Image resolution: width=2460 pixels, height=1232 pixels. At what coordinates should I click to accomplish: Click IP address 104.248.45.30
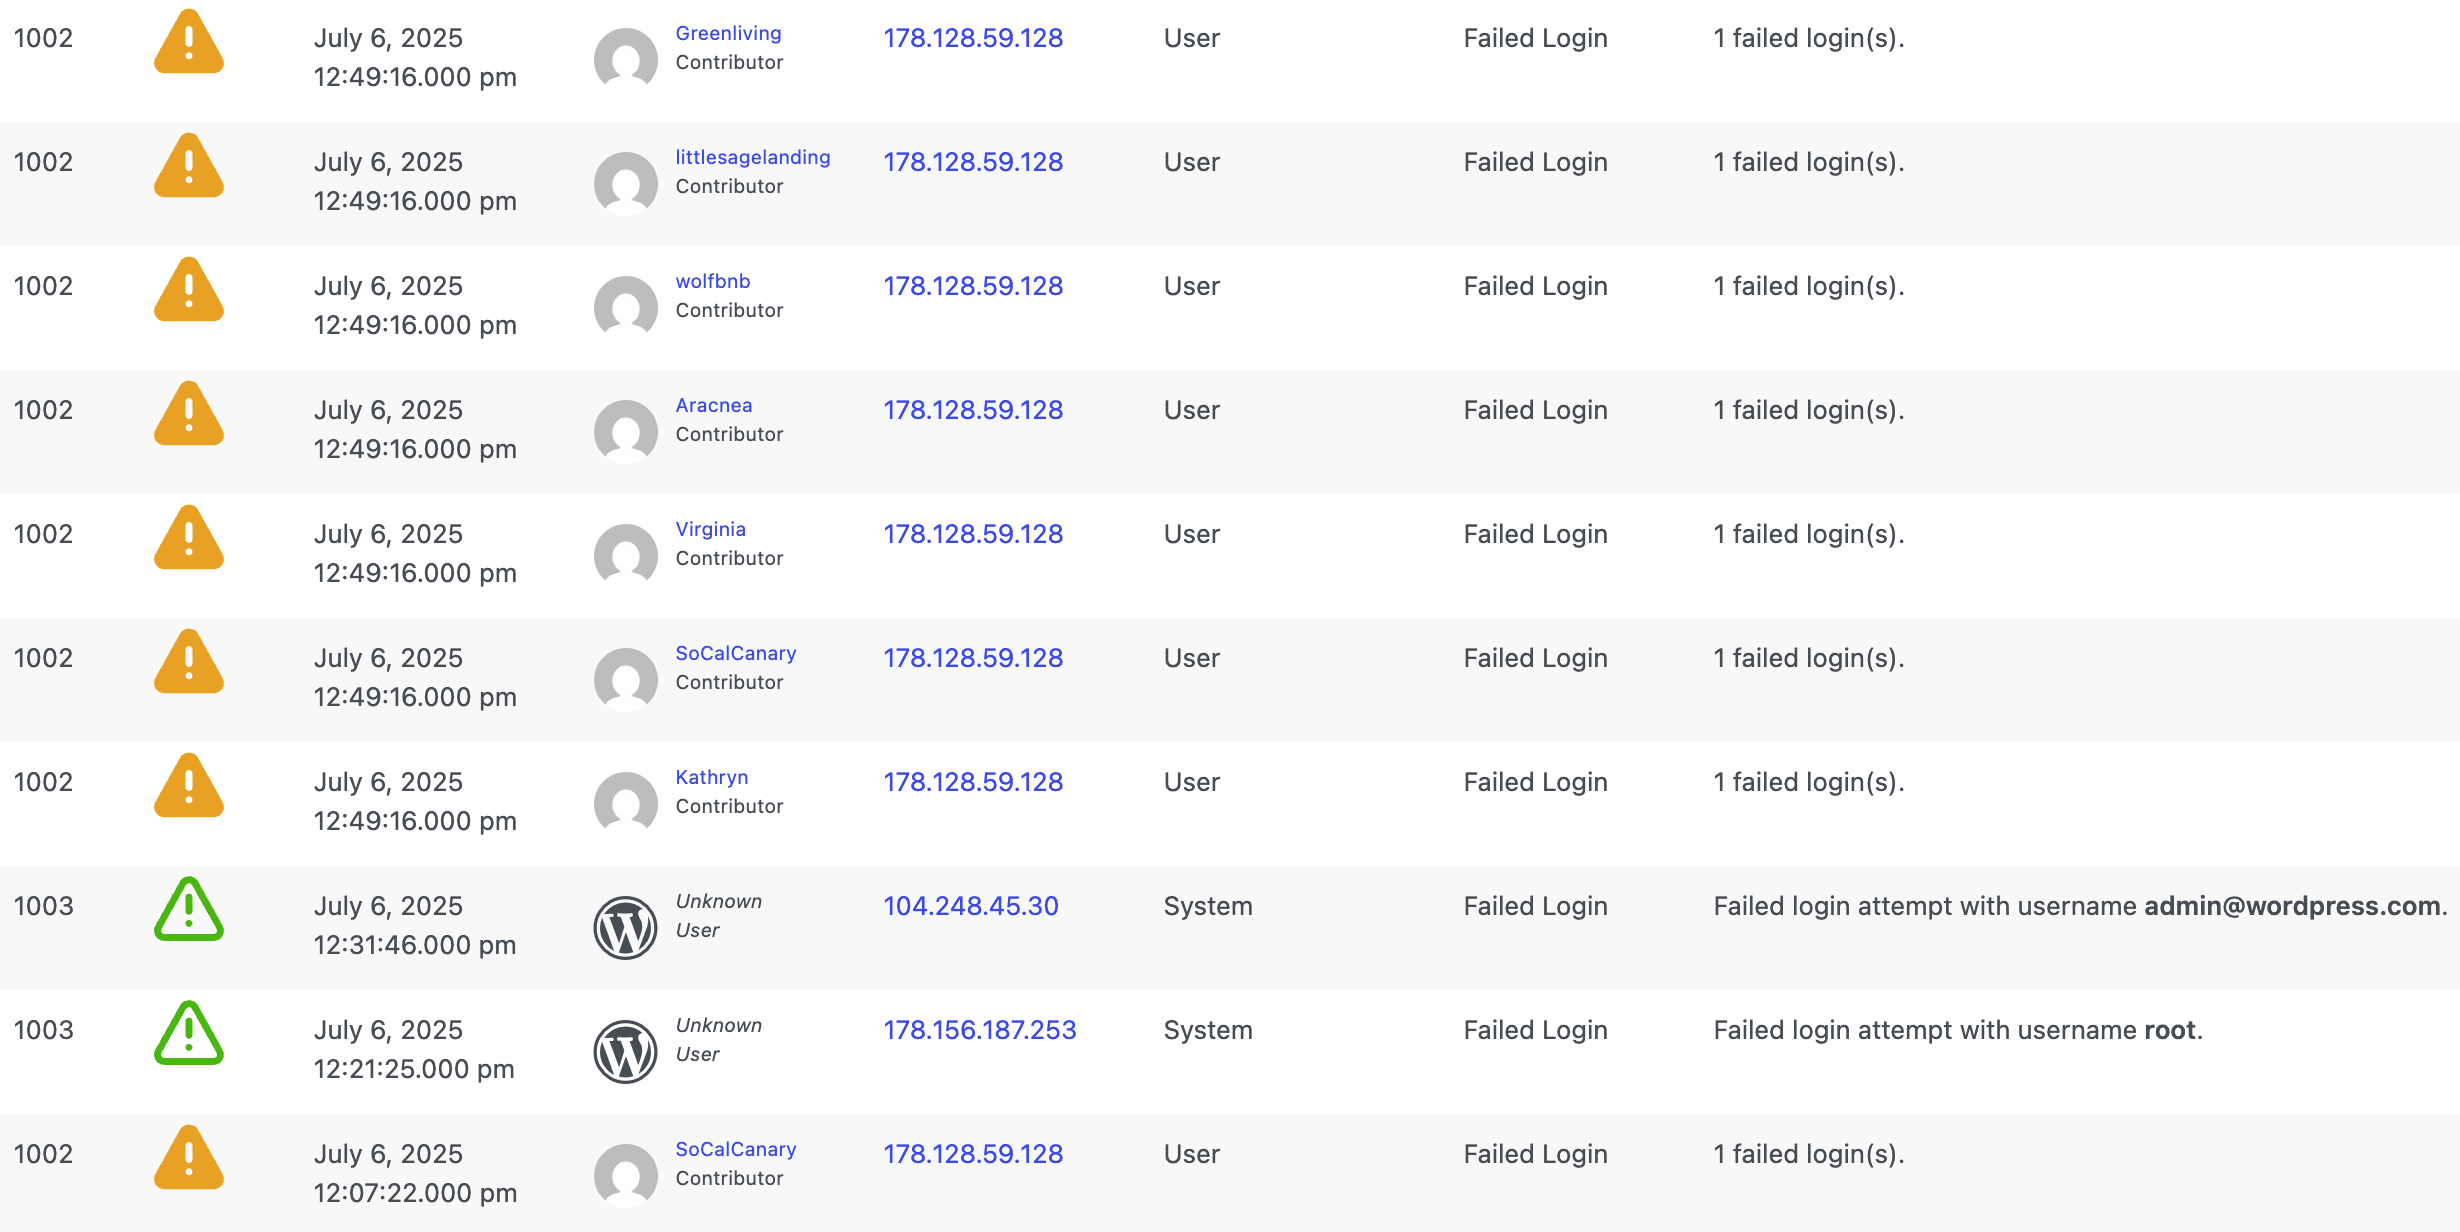coord(970,906)
